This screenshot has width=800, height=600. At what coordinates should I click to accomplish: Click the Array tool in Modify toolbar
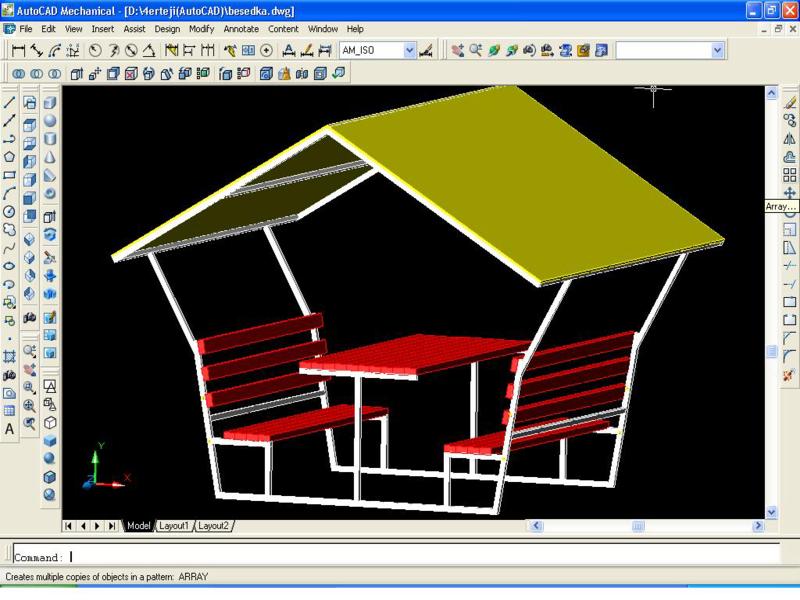tap(789, 174)
